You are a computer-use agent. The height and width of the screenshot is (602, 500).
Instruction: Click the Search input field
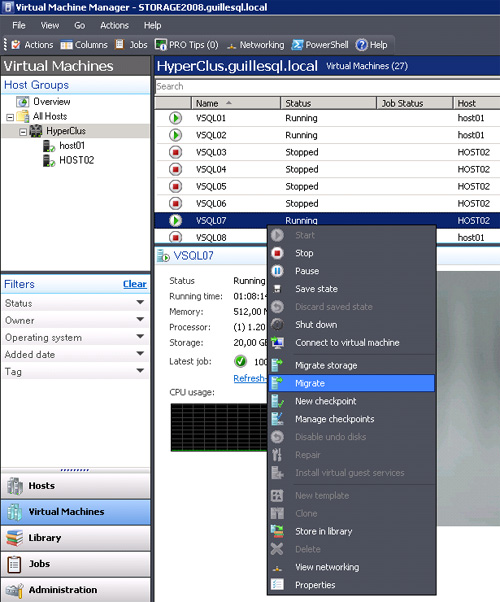(327, 86)
